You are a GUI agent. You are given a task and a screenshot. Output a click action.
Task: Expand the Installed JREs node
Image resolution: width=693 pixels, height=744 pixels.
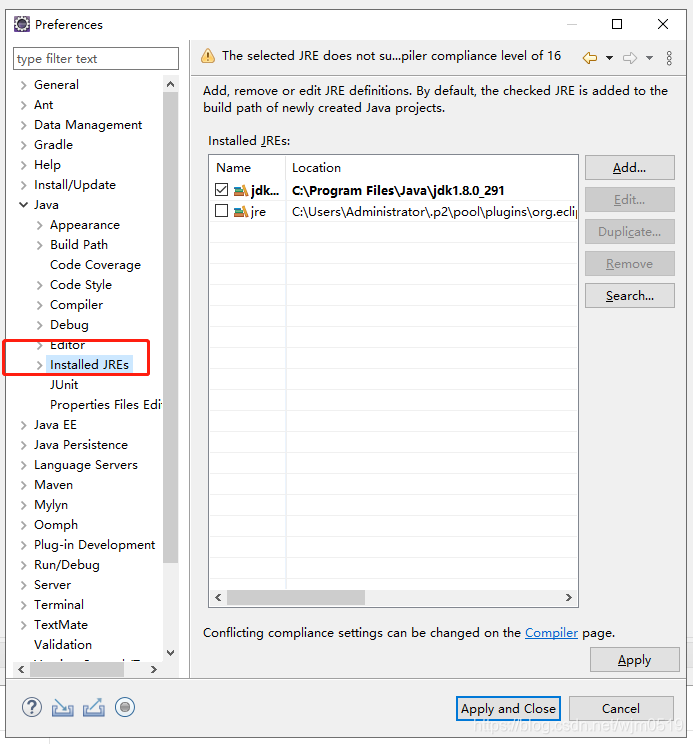40,365
